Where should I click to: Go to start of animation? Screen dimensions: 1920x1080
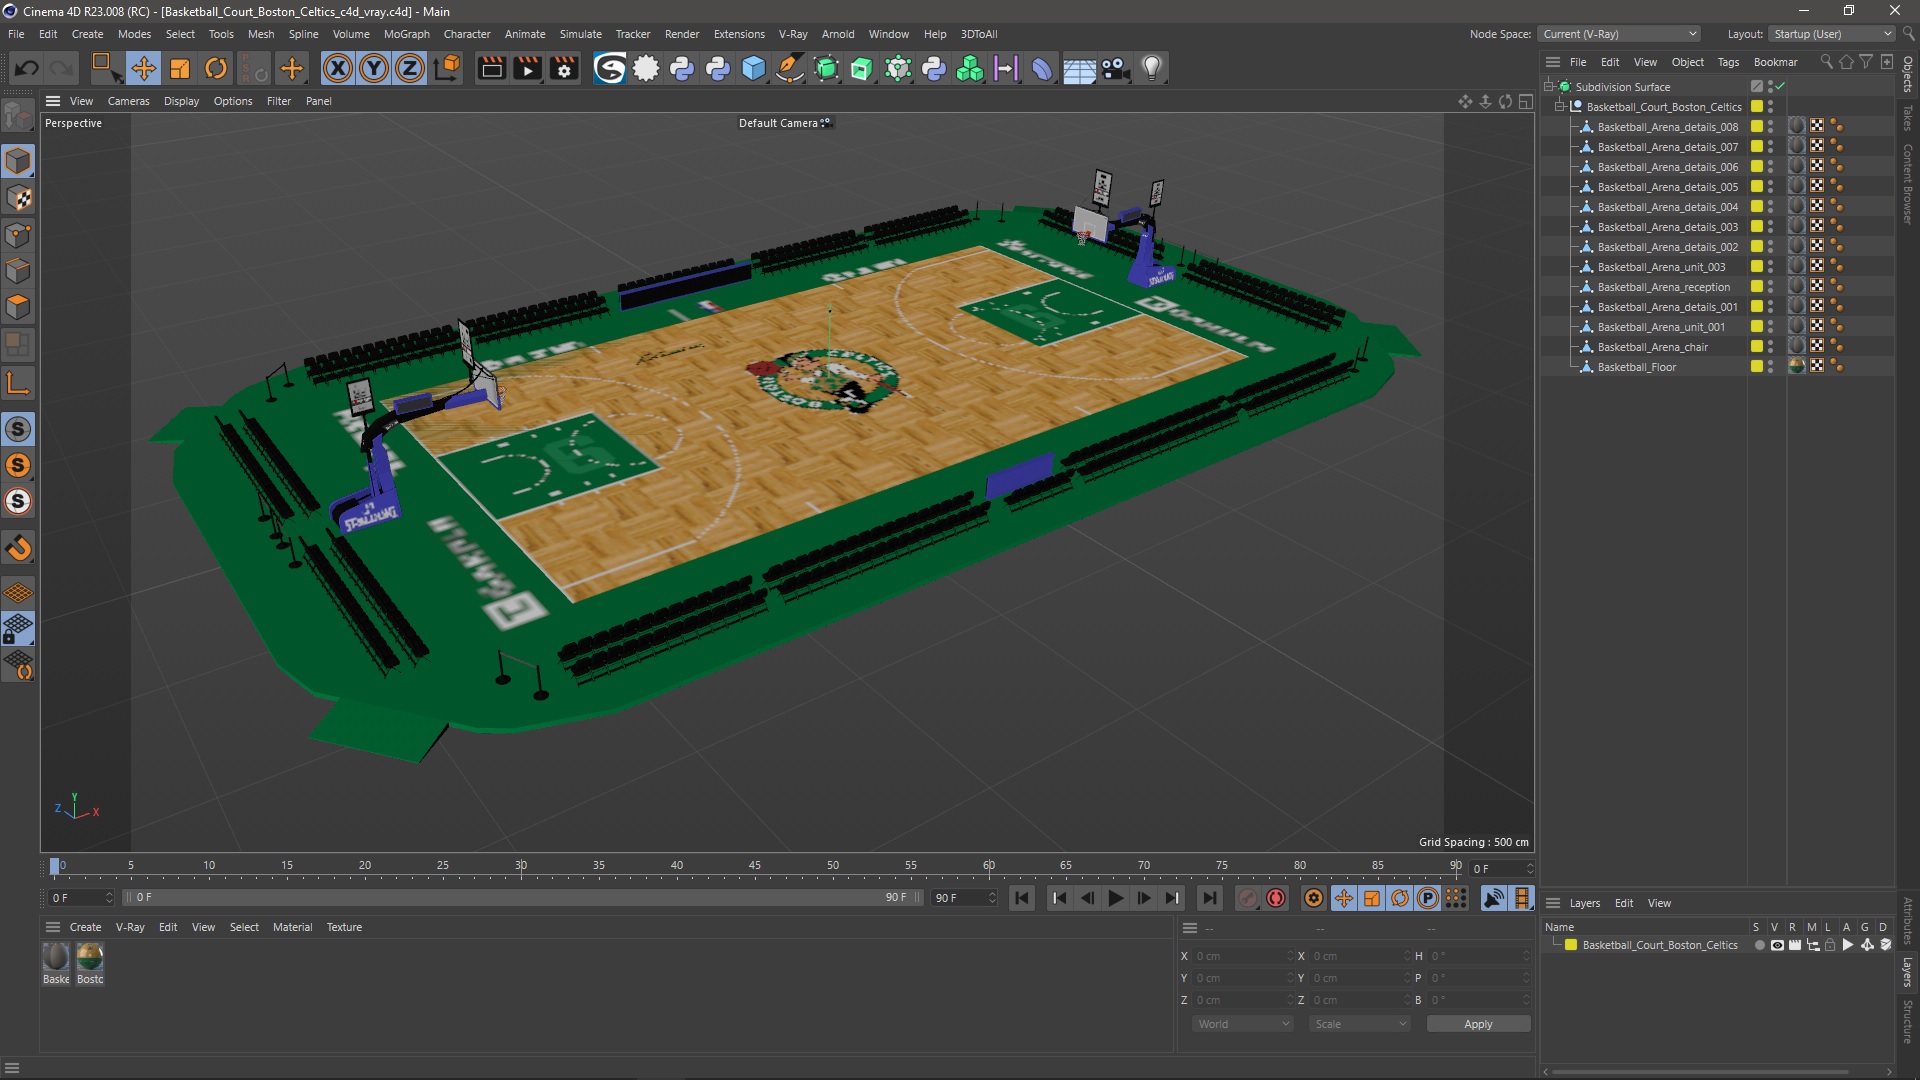tap(1022, 898)
